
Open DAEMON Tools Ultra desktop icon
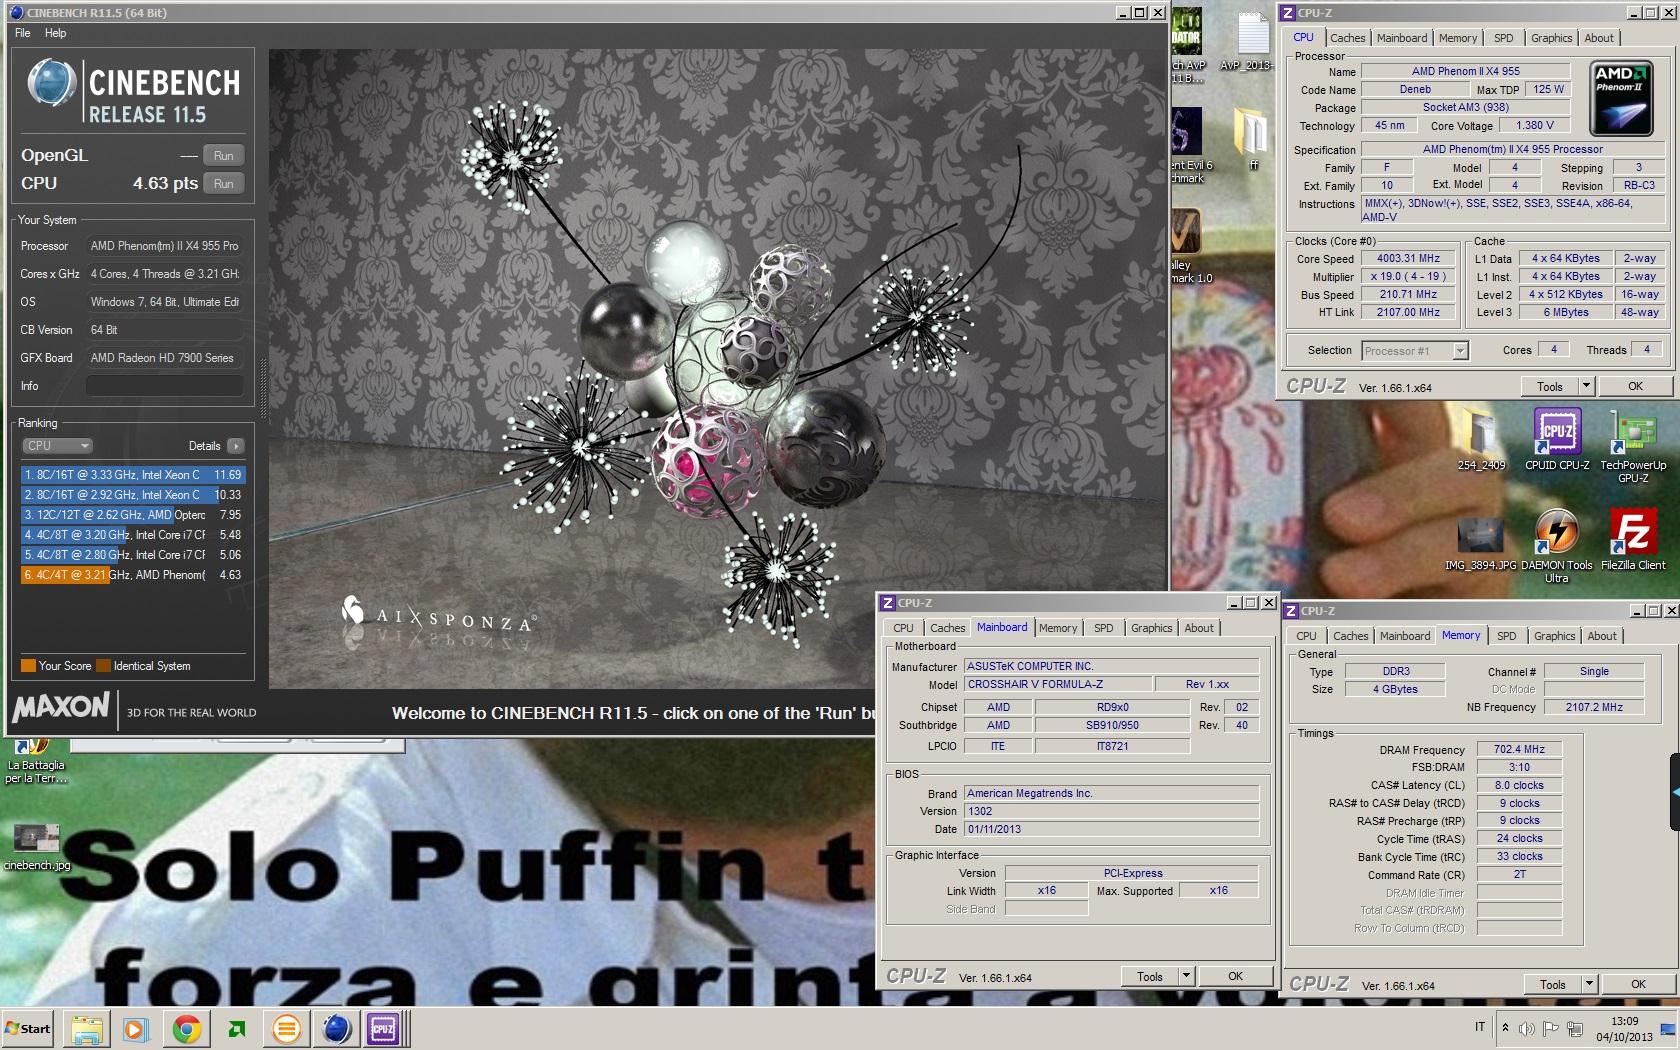click(1557, 545)
